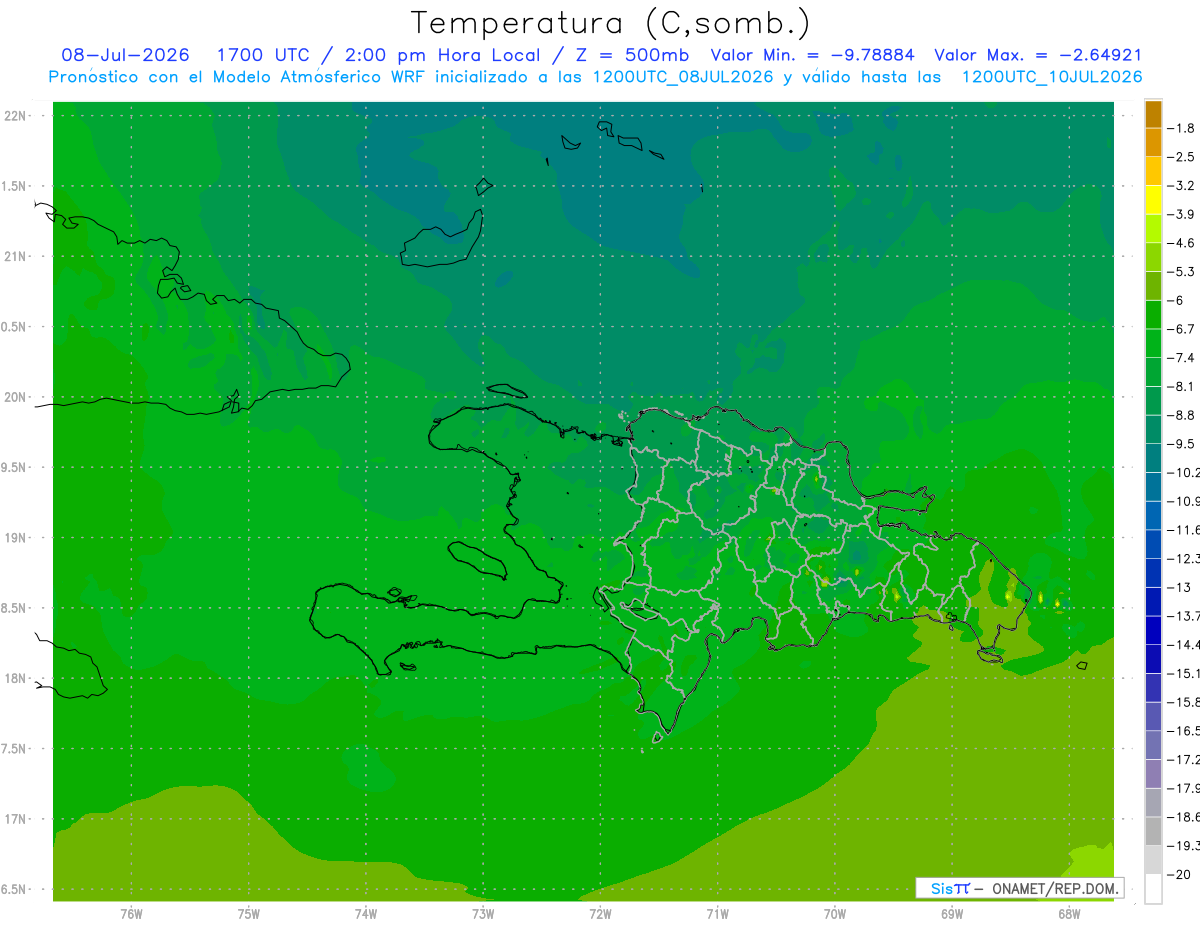Viewport: 1200px width, 927px height.
Task: Click the "74W" longitude label
Action: [x=366, y=913]
